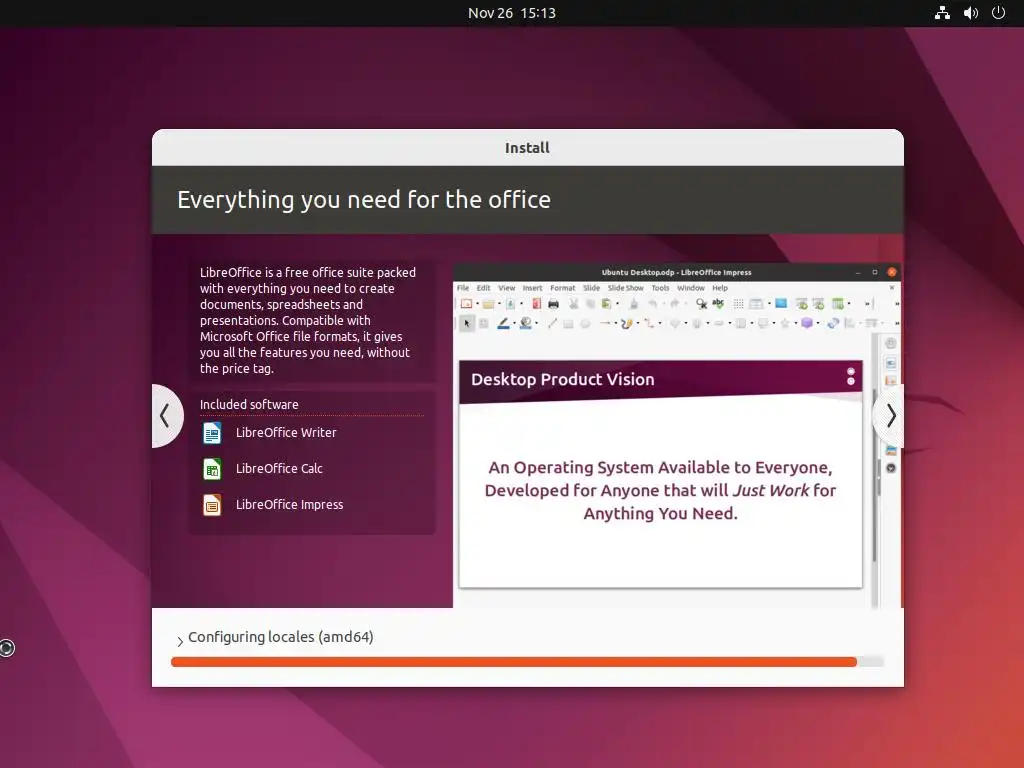Click the LibreOffice Writer icon in Included software
This screenshot has width=1024, height=768.
point(212,432)
